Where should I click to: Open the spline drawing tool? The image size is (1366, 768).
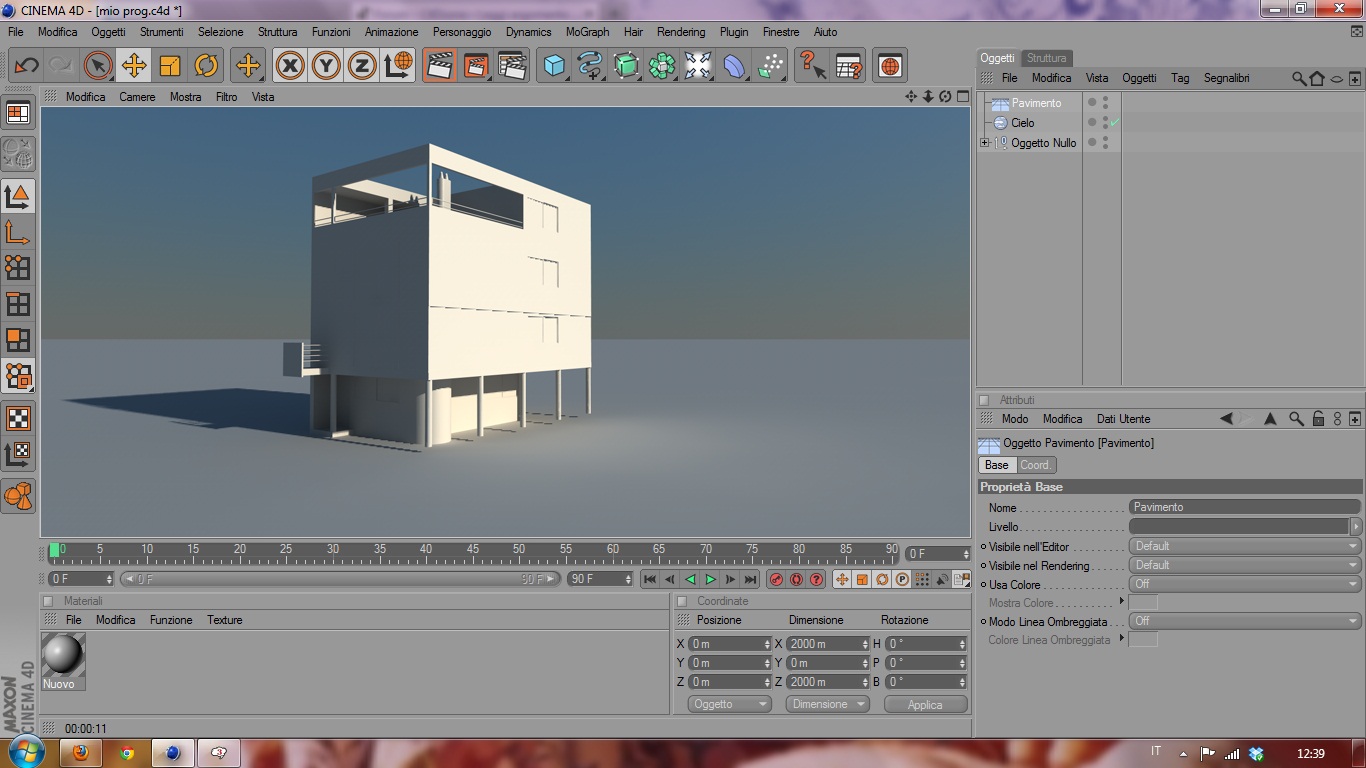590,66
